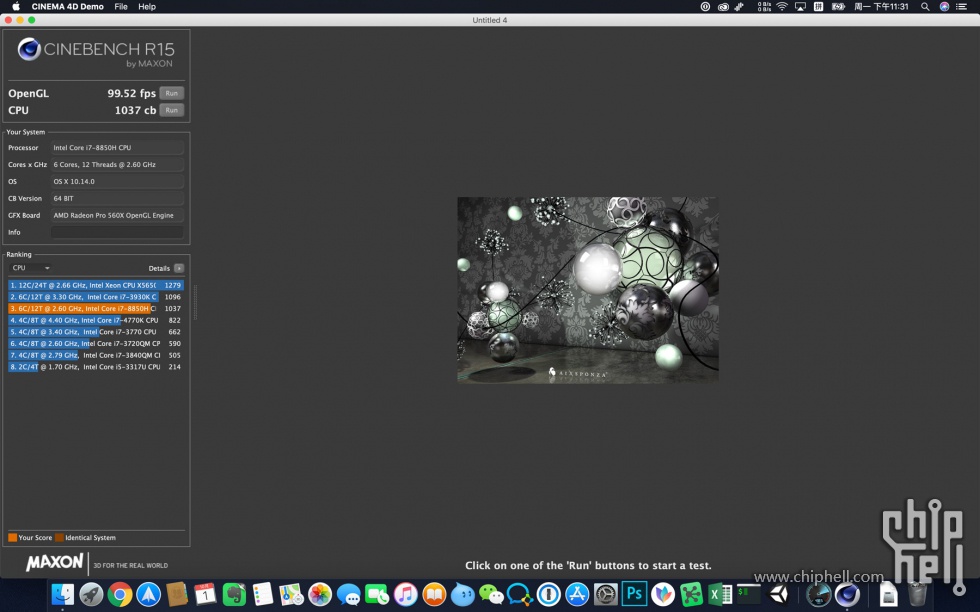Viewport: 980px width, 612px height.
Task: Click Cinebench sphere icon in dock
Action: click(848, 594)
